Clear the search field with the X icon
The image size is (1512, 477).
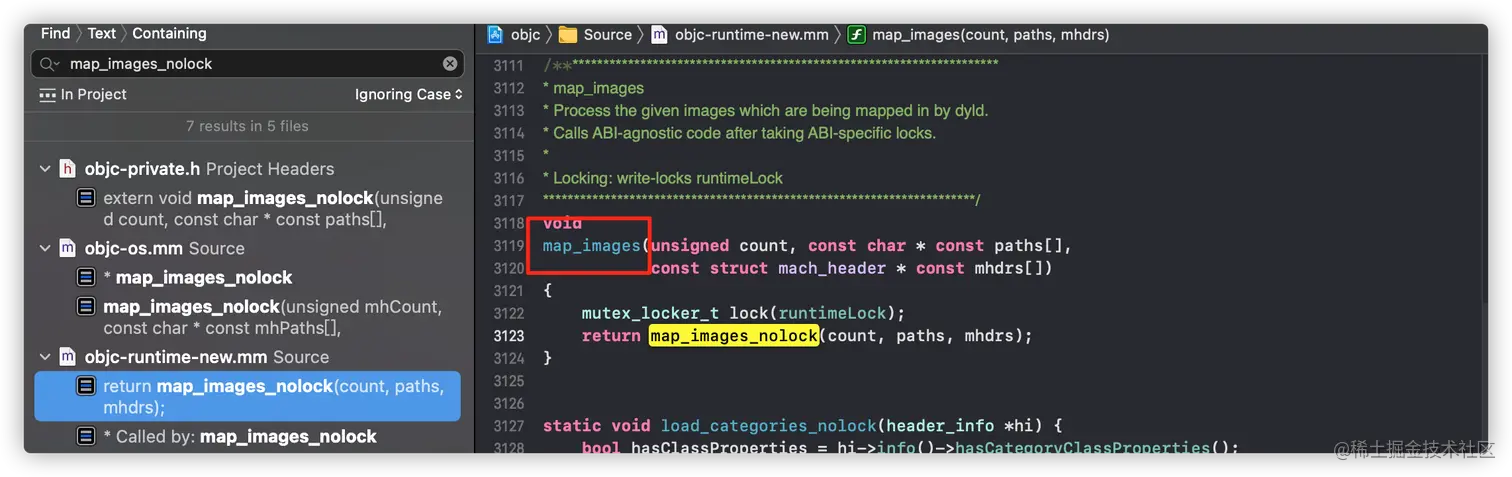click(450, 64)
